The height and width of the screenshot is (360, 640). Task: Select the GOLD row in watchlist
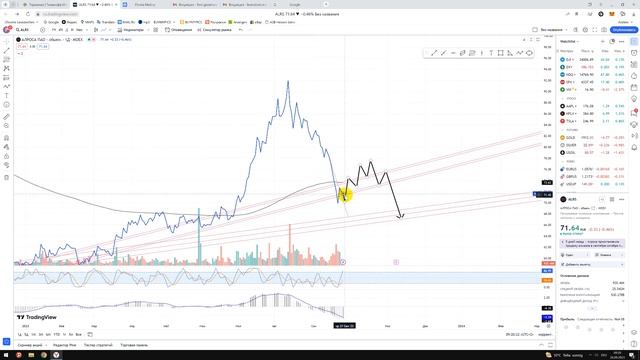[592, 138]
